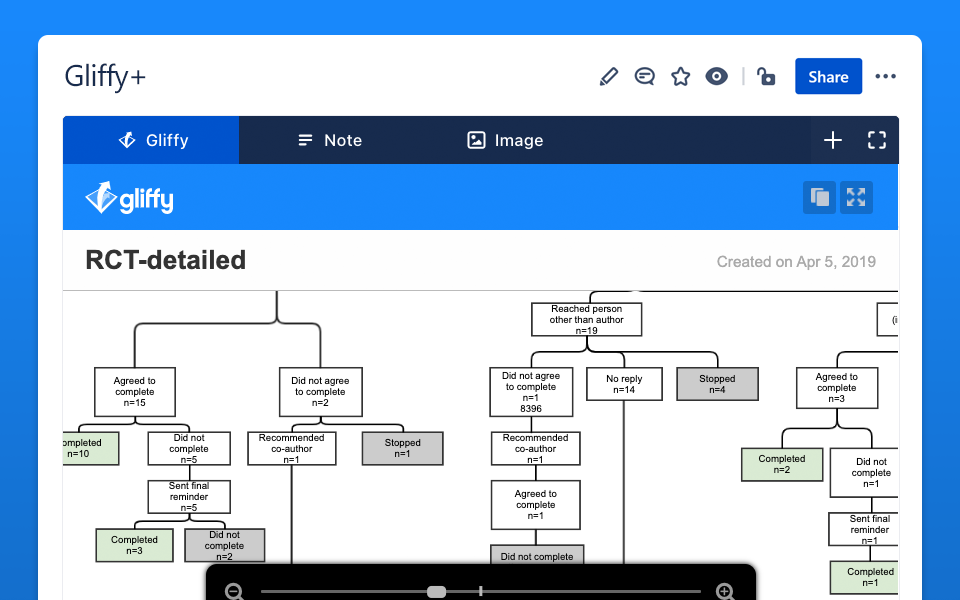The image size is (960, 600).
Task: Click the RCT-detailed diagram title
Action: 166,261
